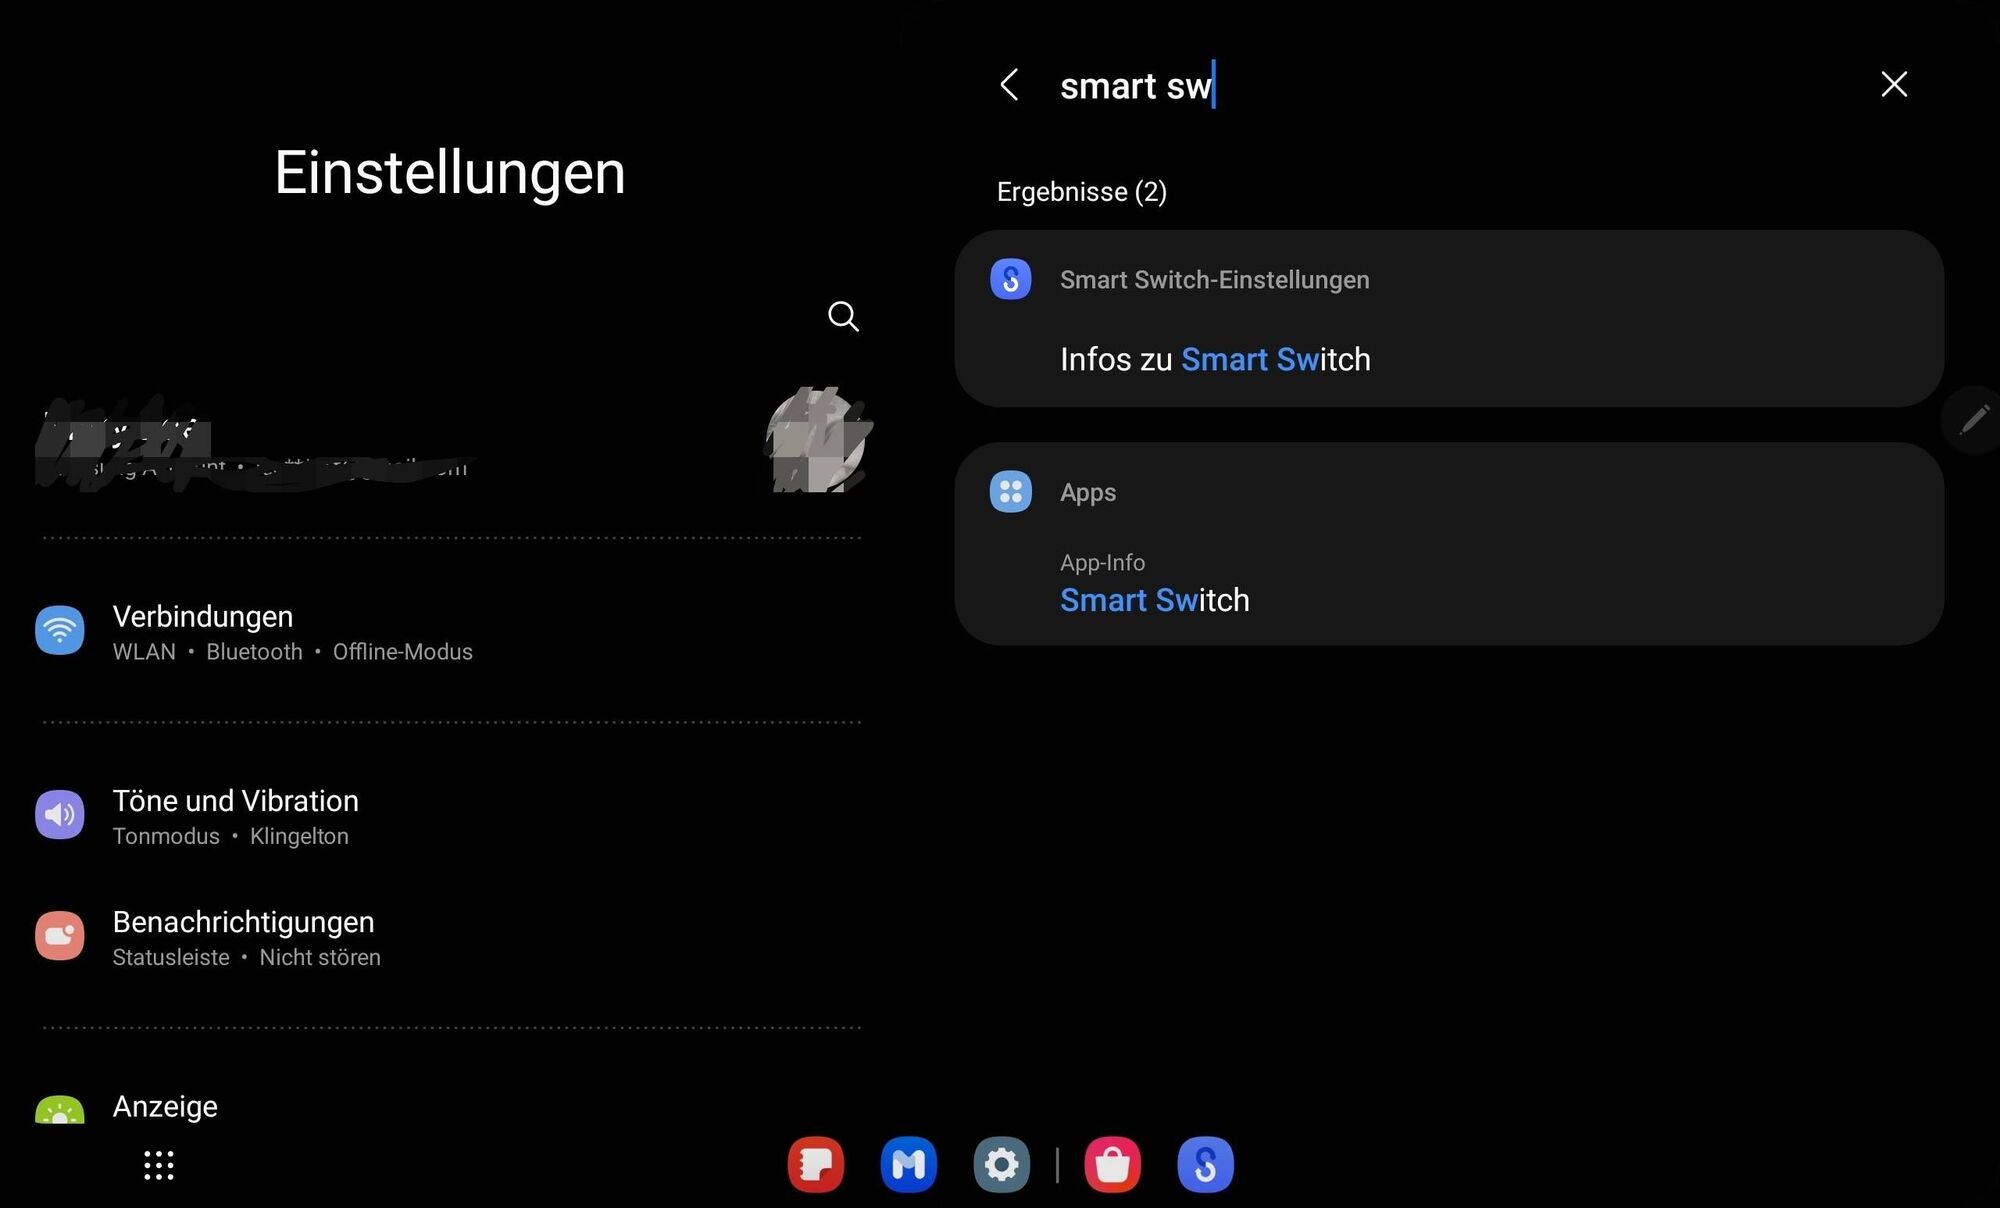
Task: Open Töne und Vibration settings
Action: tap(450, 817)
